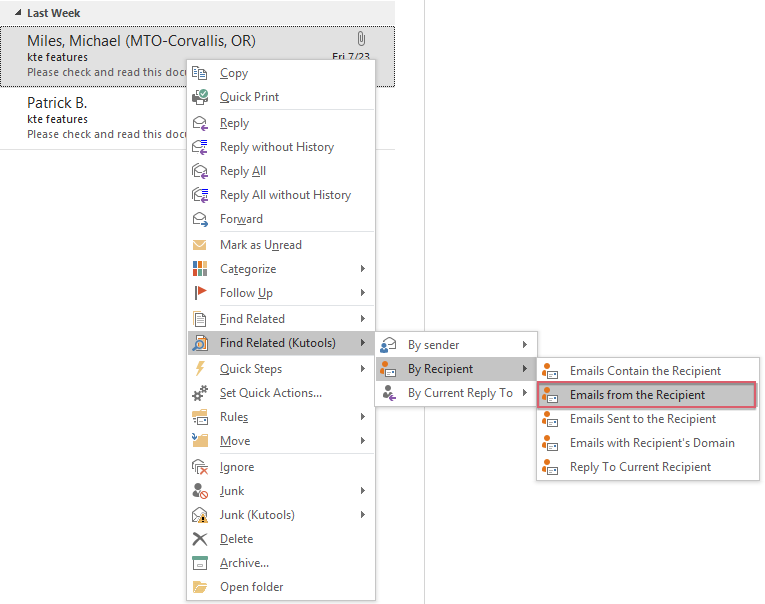
Task: Open Find Related (Kutools) submenu
Action: [281, 343]
